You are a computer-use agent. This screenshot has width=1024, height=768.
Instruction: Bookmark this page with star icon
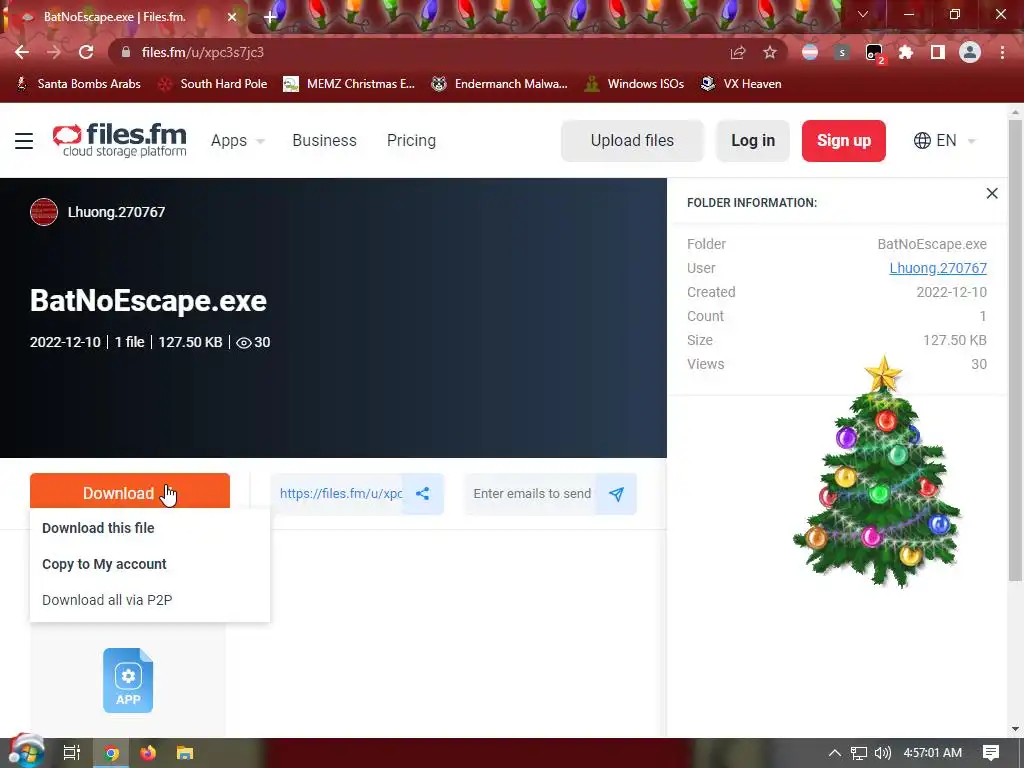tap(770, 52)
